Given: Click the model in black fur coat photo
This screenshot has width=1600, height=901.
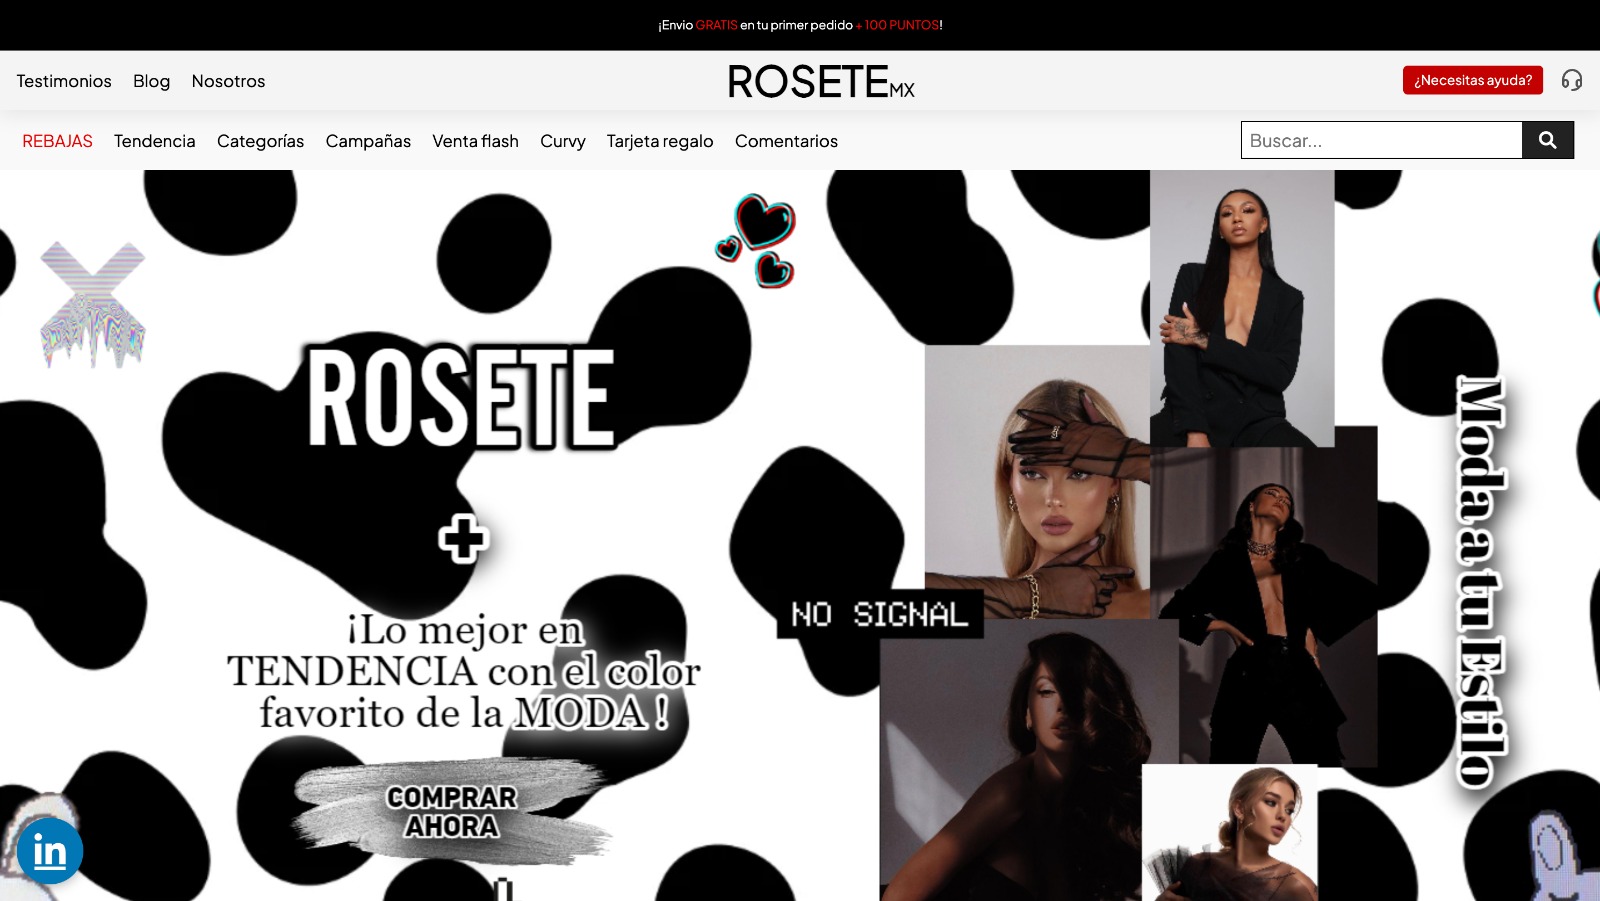Looking at the screenshot, I should (1264, 605).
